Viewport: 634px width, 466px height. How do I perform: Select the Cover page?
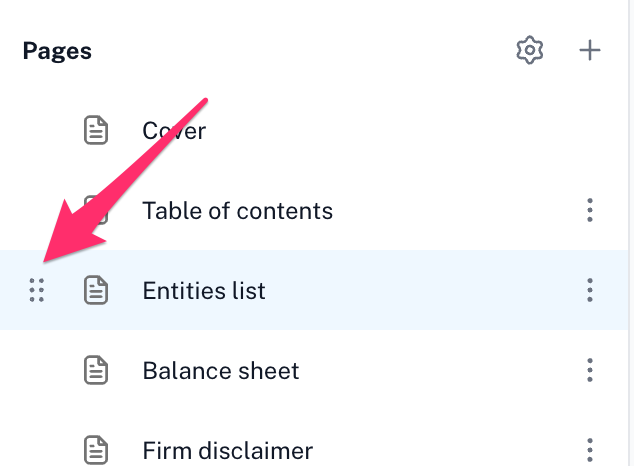[x=174, y=131]
